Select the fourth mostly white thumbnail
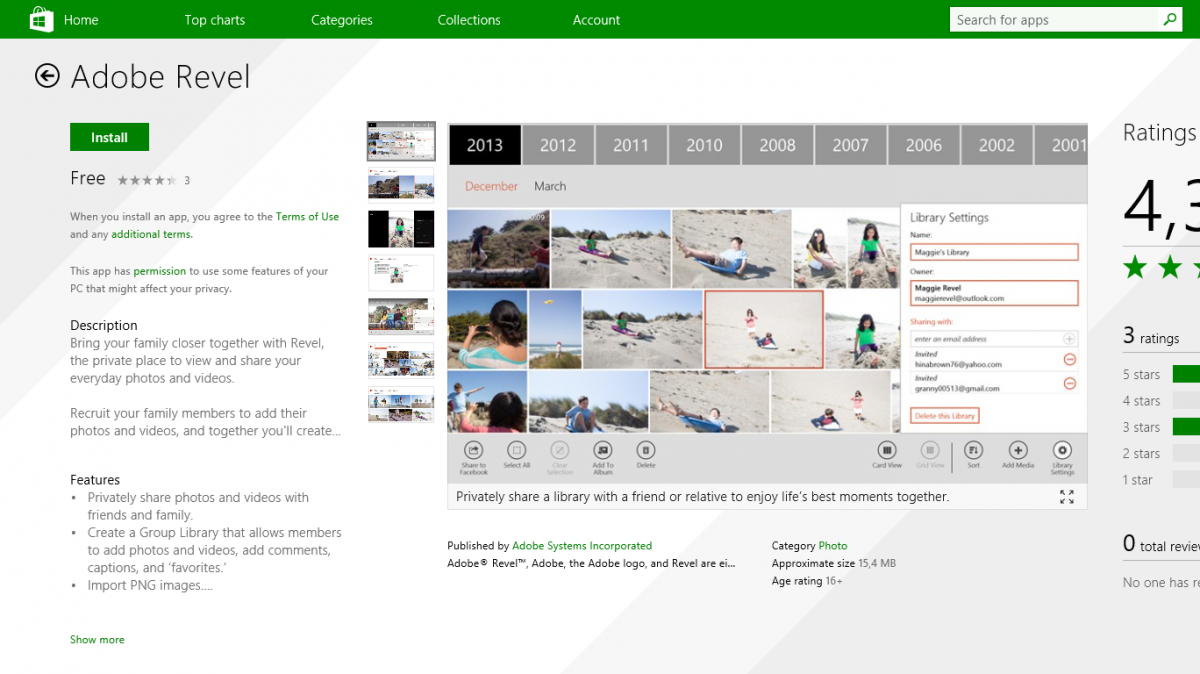The width and height of the screenshot is (1200, 674). click(401, 272)
